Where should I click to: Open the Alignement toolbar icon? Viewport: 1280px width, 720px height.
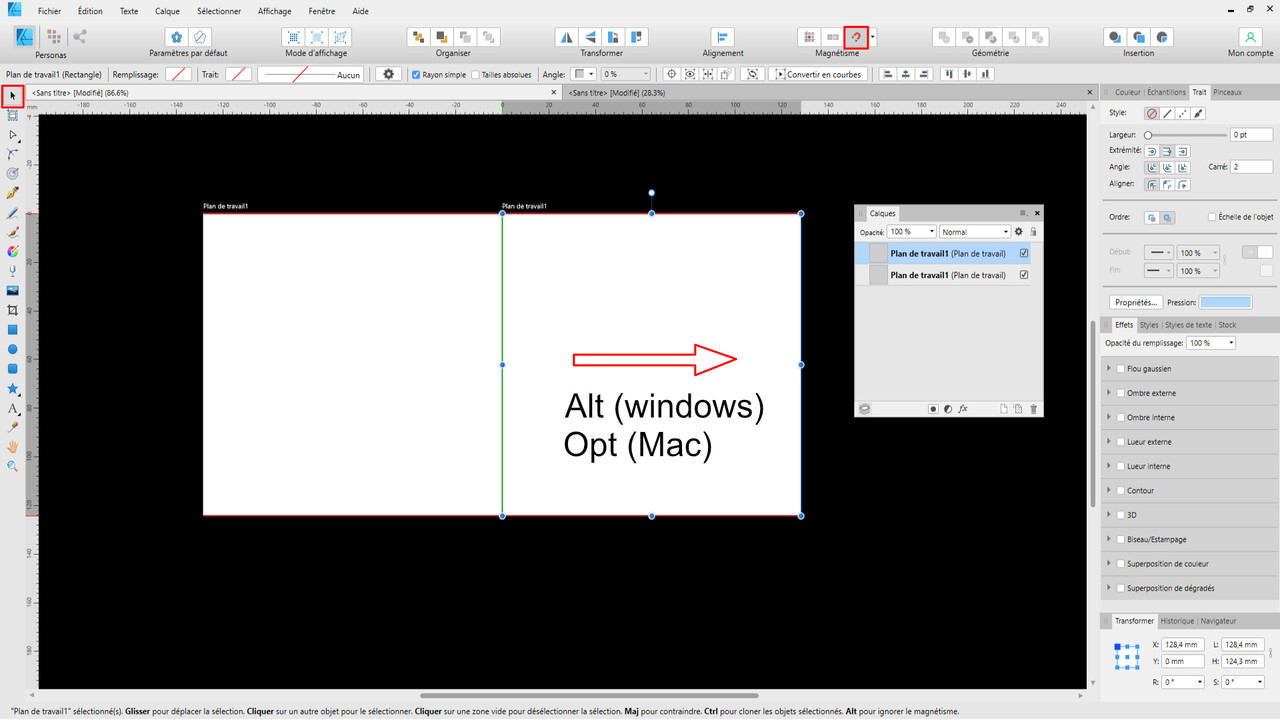click(x=722, y=37)
